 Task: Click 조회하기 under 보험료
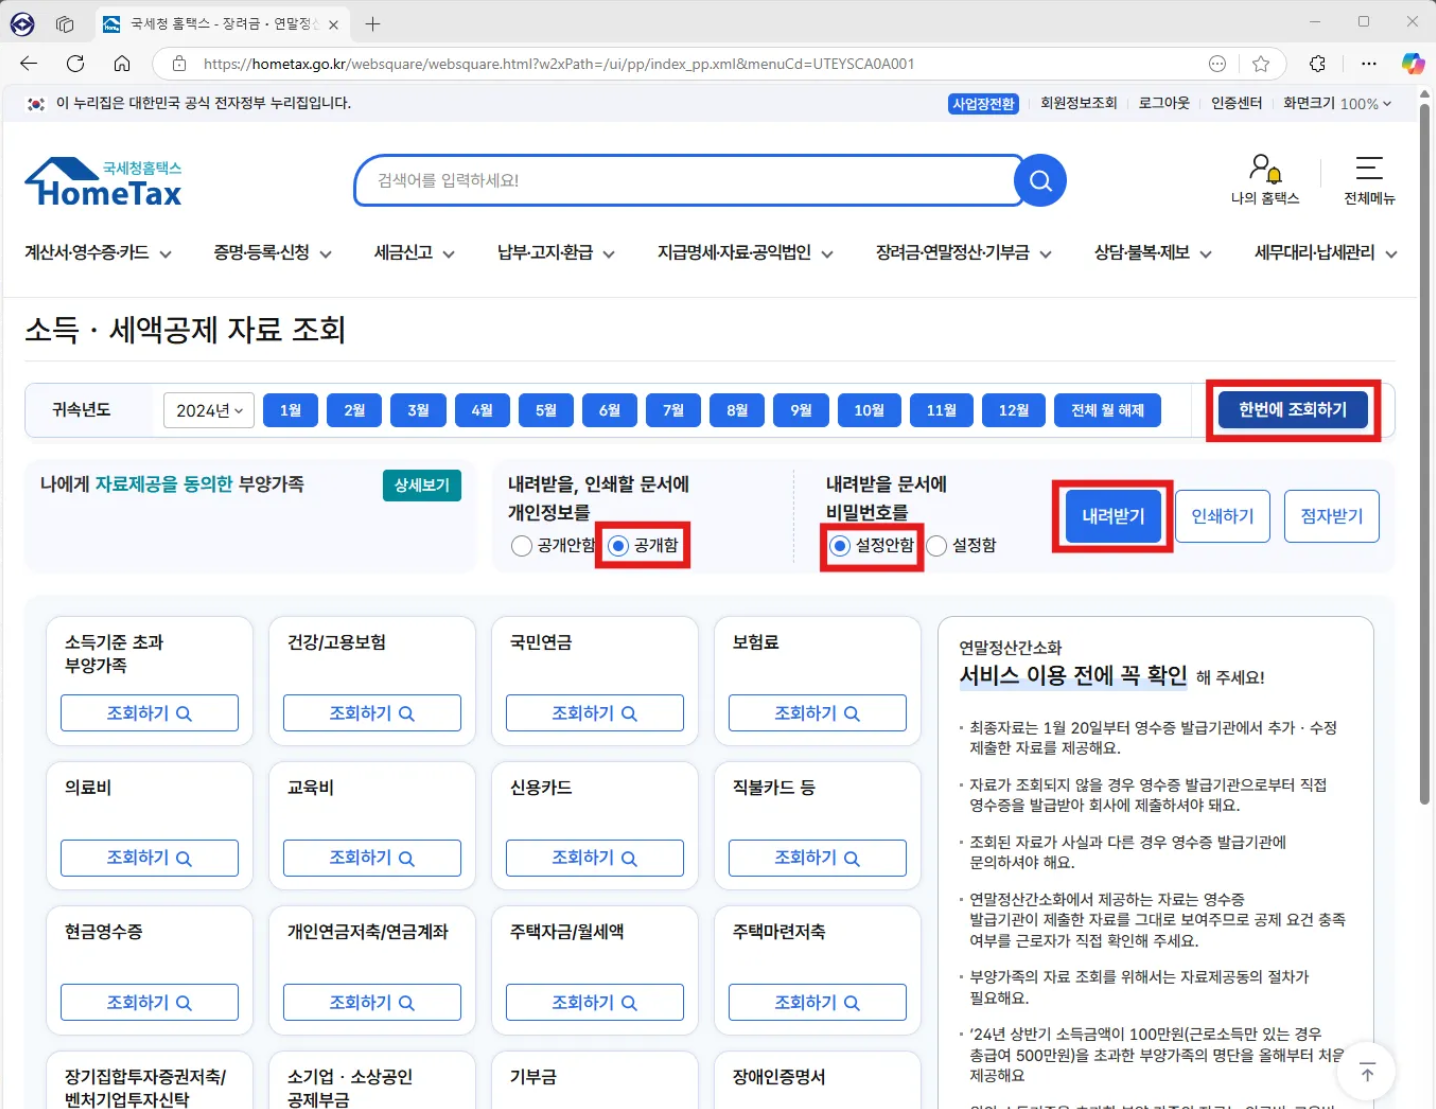click(818, 713)
